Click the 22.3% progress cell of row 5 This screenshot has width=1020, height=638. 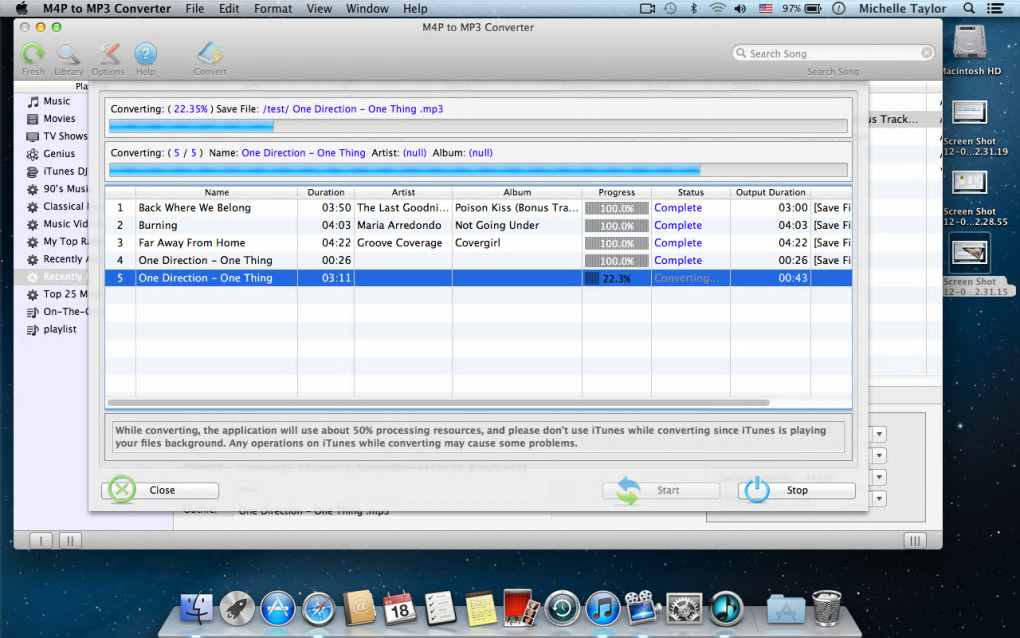616,278
